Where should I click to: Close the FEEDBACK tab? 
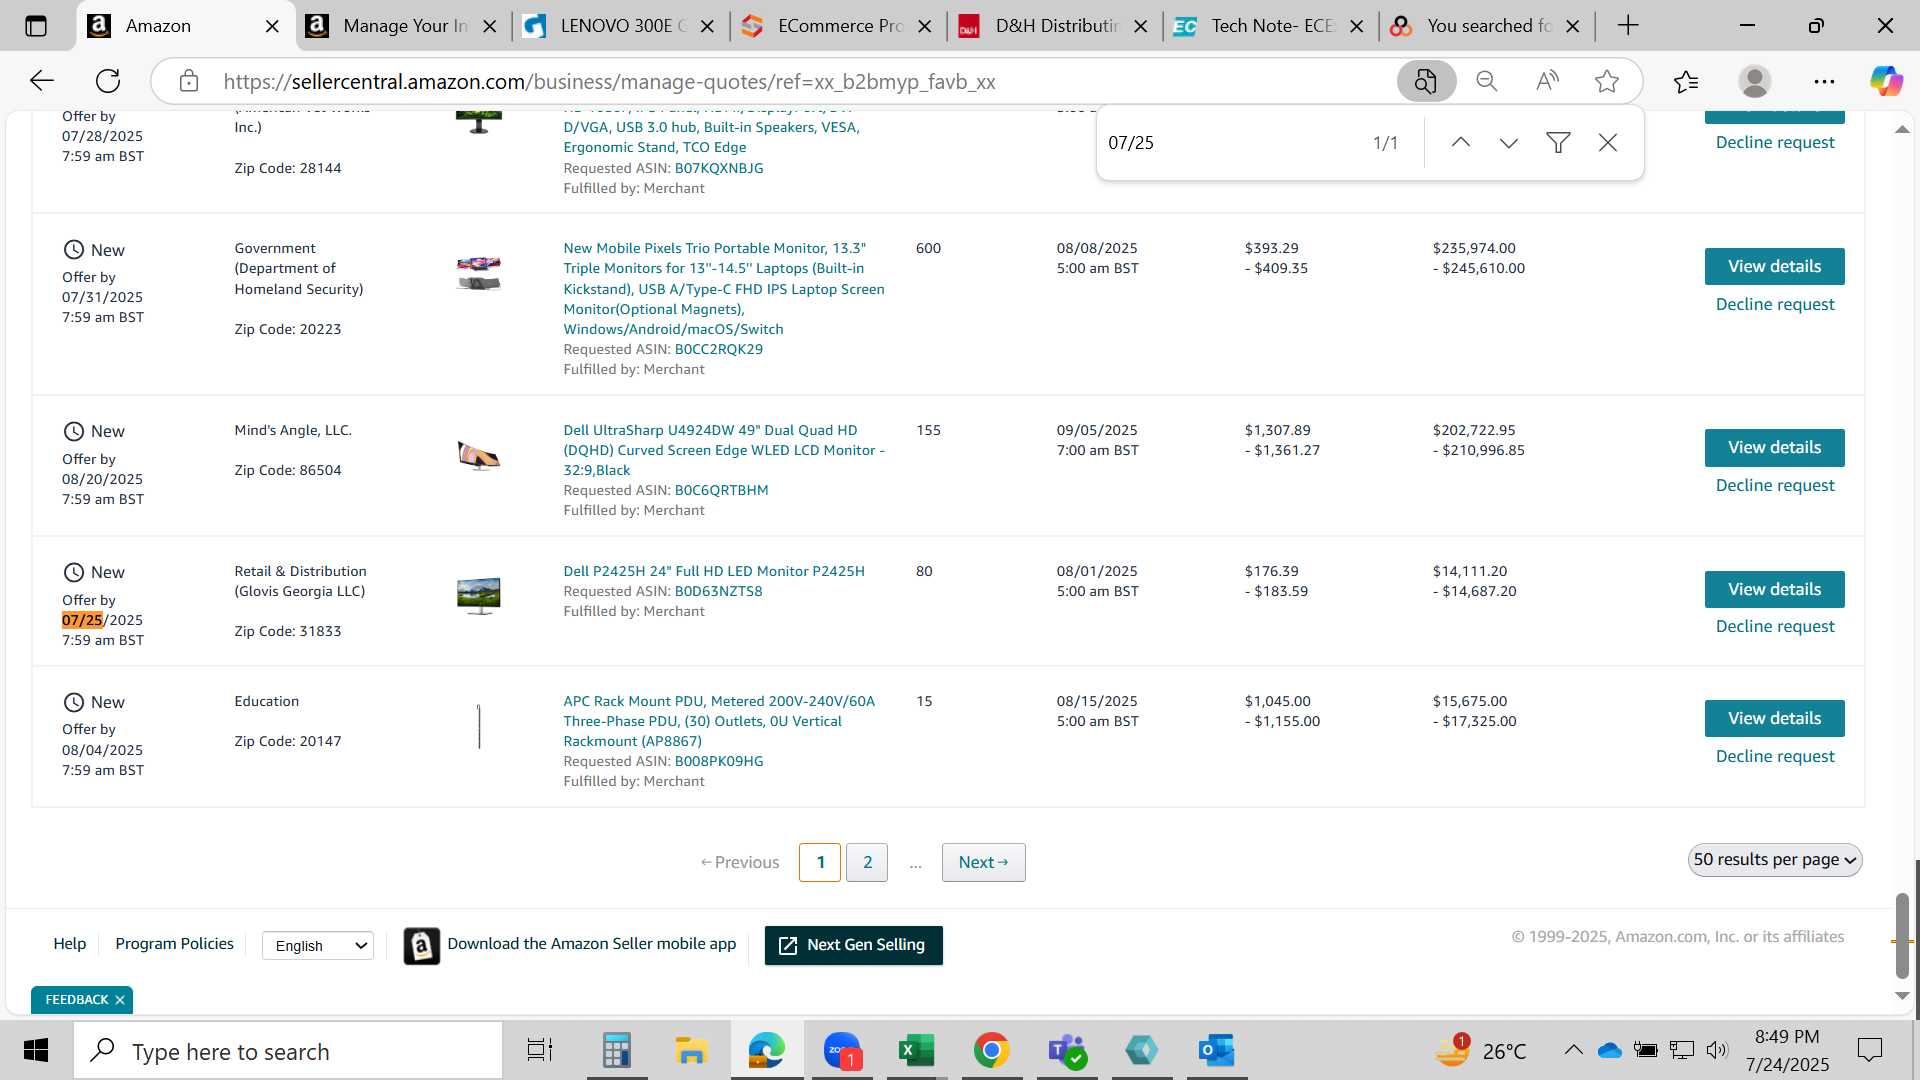pyautogui.click(x=120, y=999)
